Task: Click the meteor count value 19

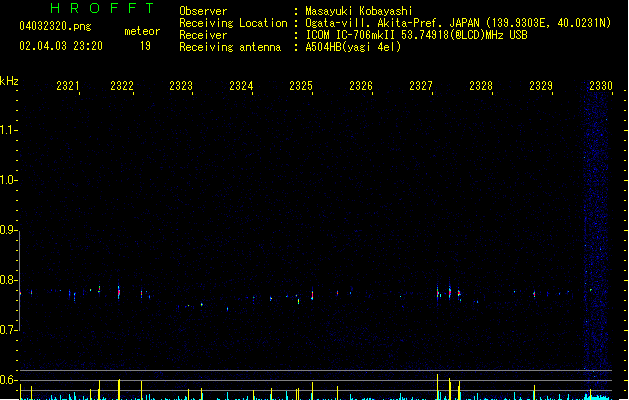Action: [145, 46]
